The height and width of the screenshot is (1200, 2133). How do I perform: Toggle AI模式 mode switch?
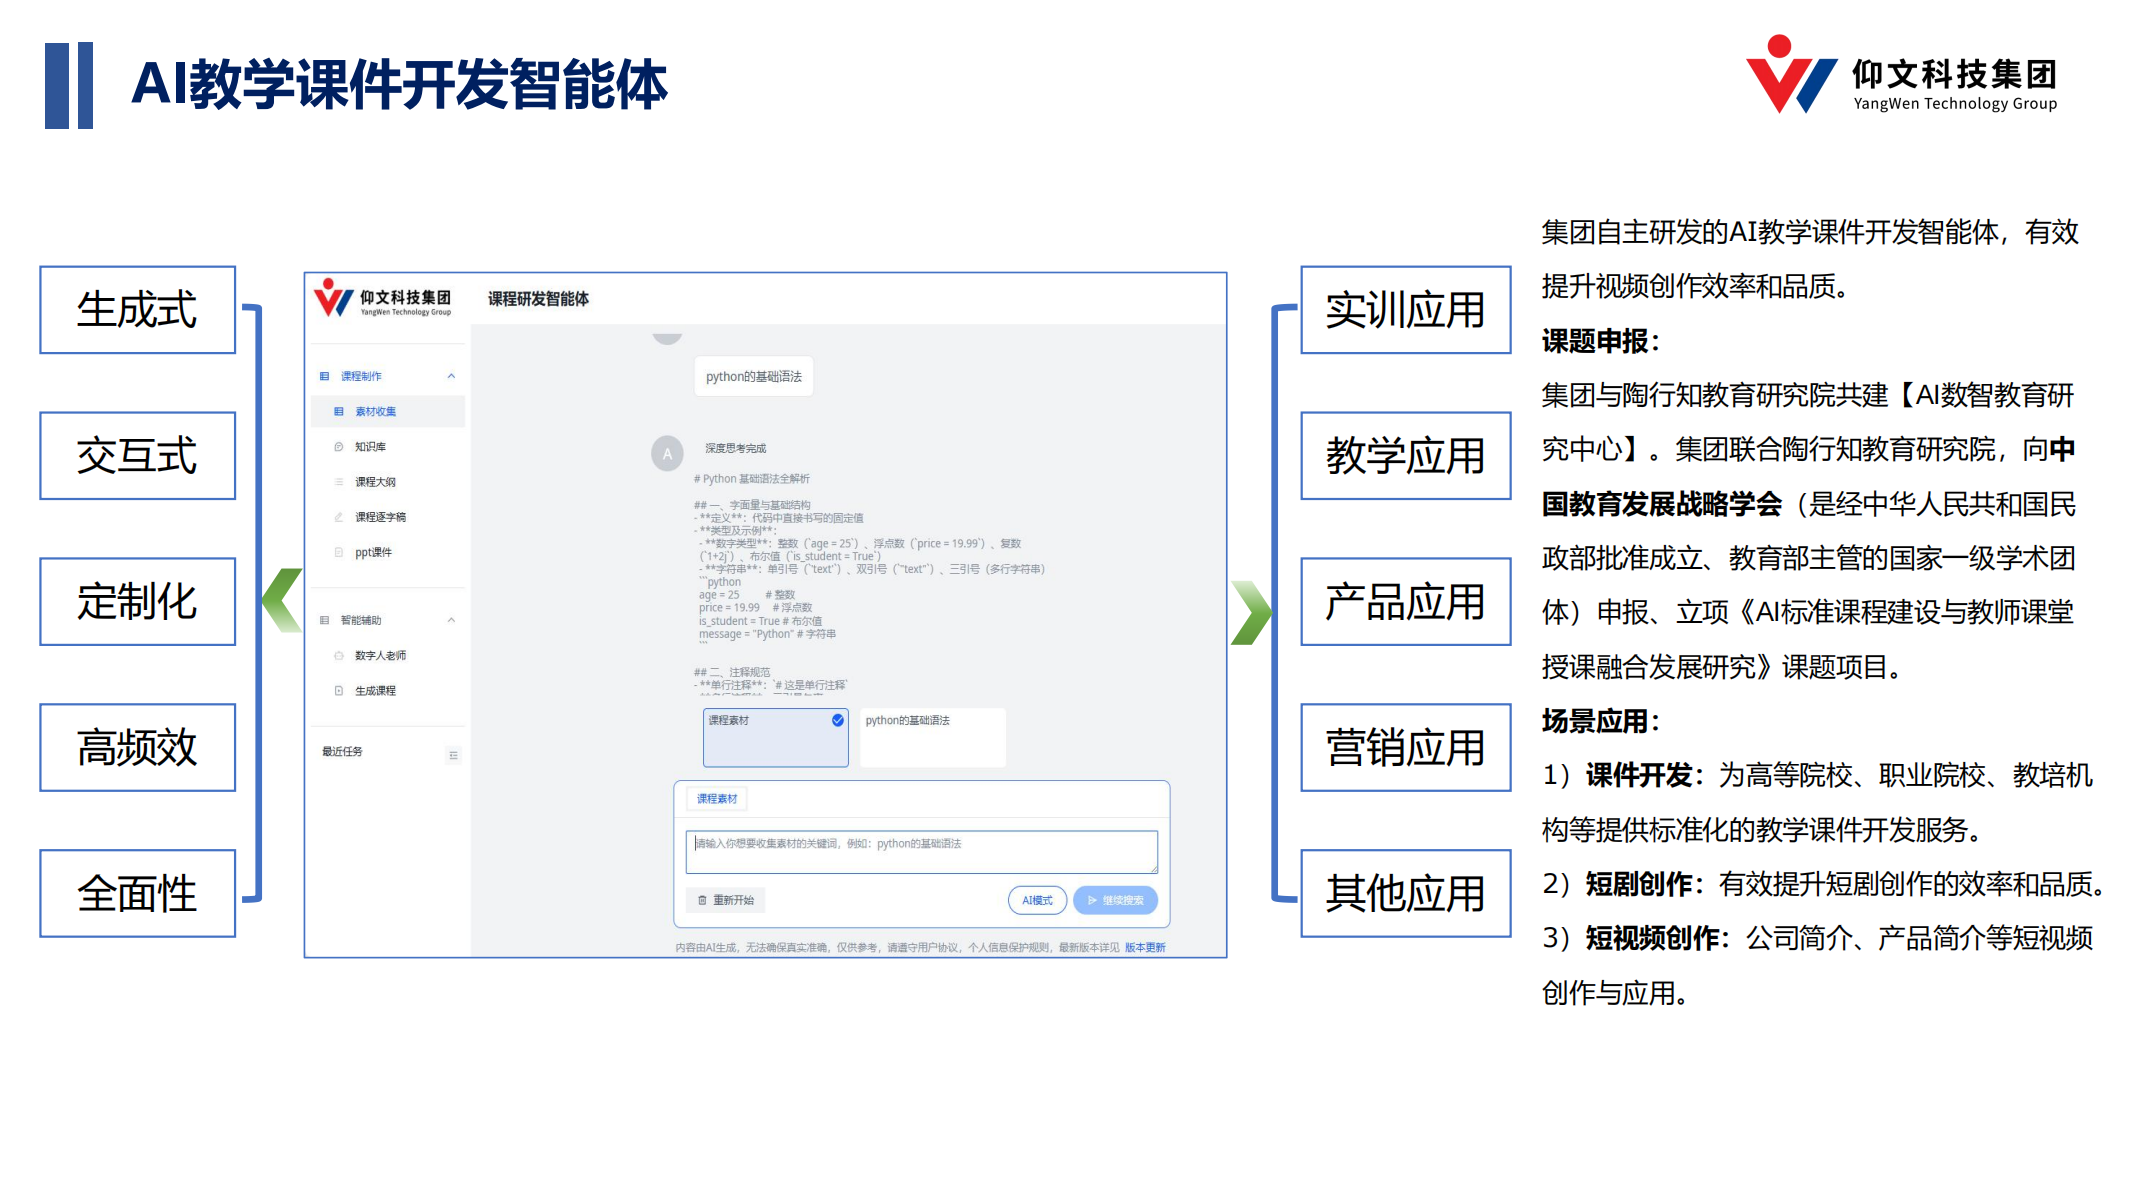[x=1037, y=900]
